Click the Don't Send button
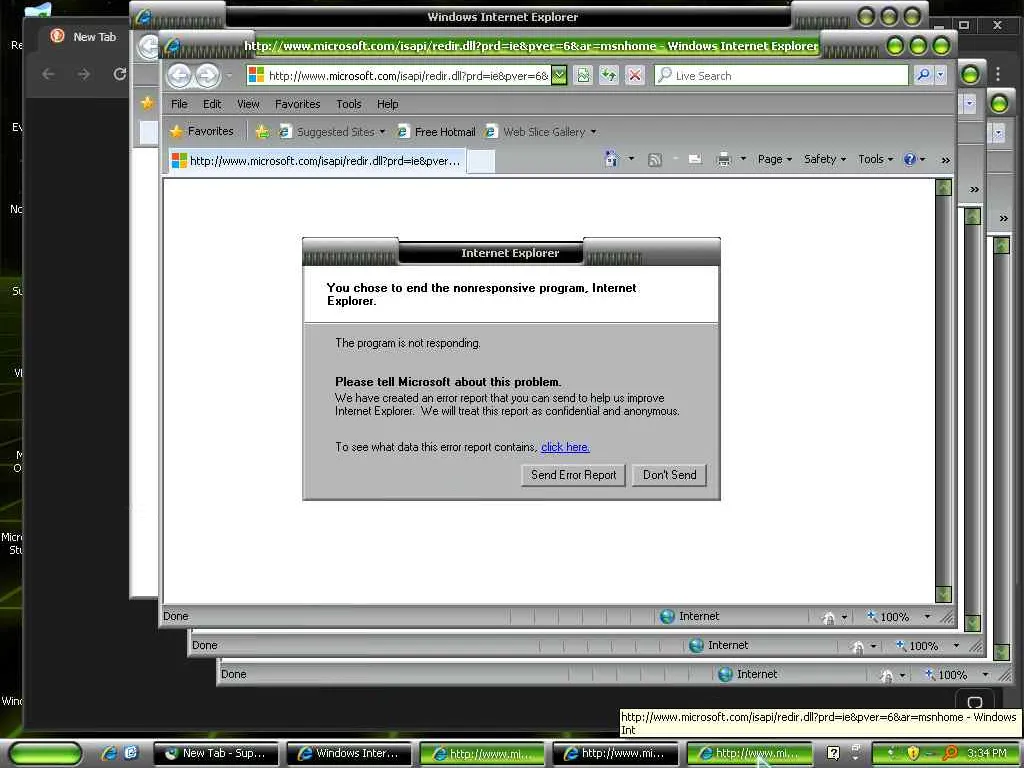The image size is (1024, 768). pos(669,475)
